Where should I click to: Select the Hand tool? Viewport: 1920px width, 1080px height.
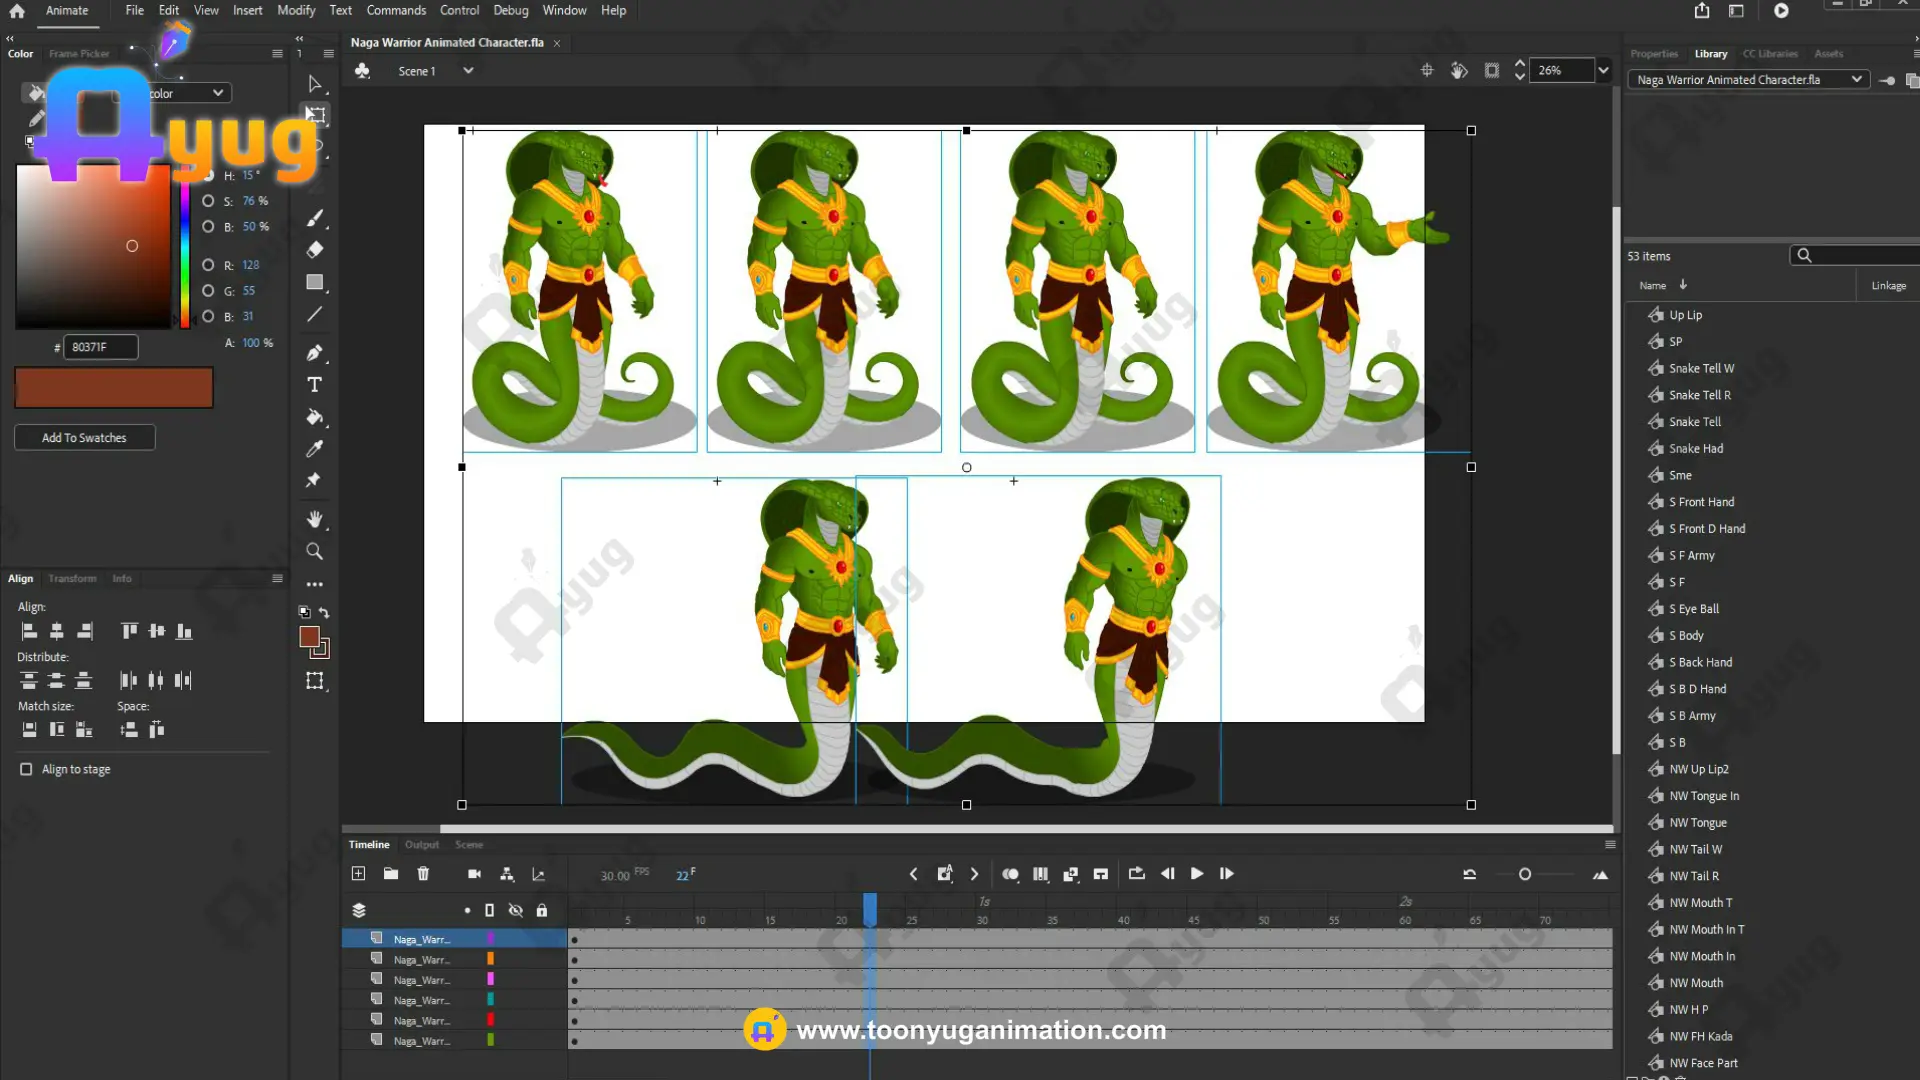coord(314,519)
